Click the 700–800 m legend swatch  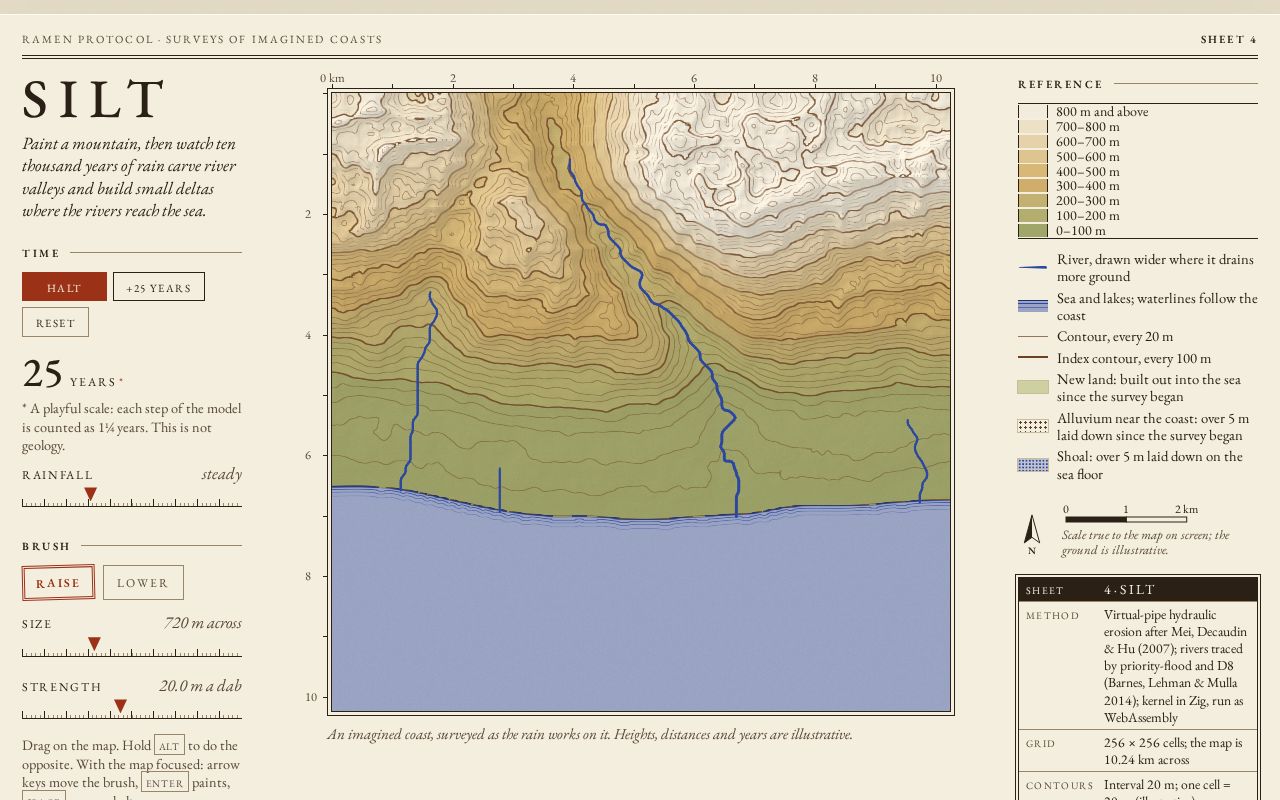[1033, 127]
